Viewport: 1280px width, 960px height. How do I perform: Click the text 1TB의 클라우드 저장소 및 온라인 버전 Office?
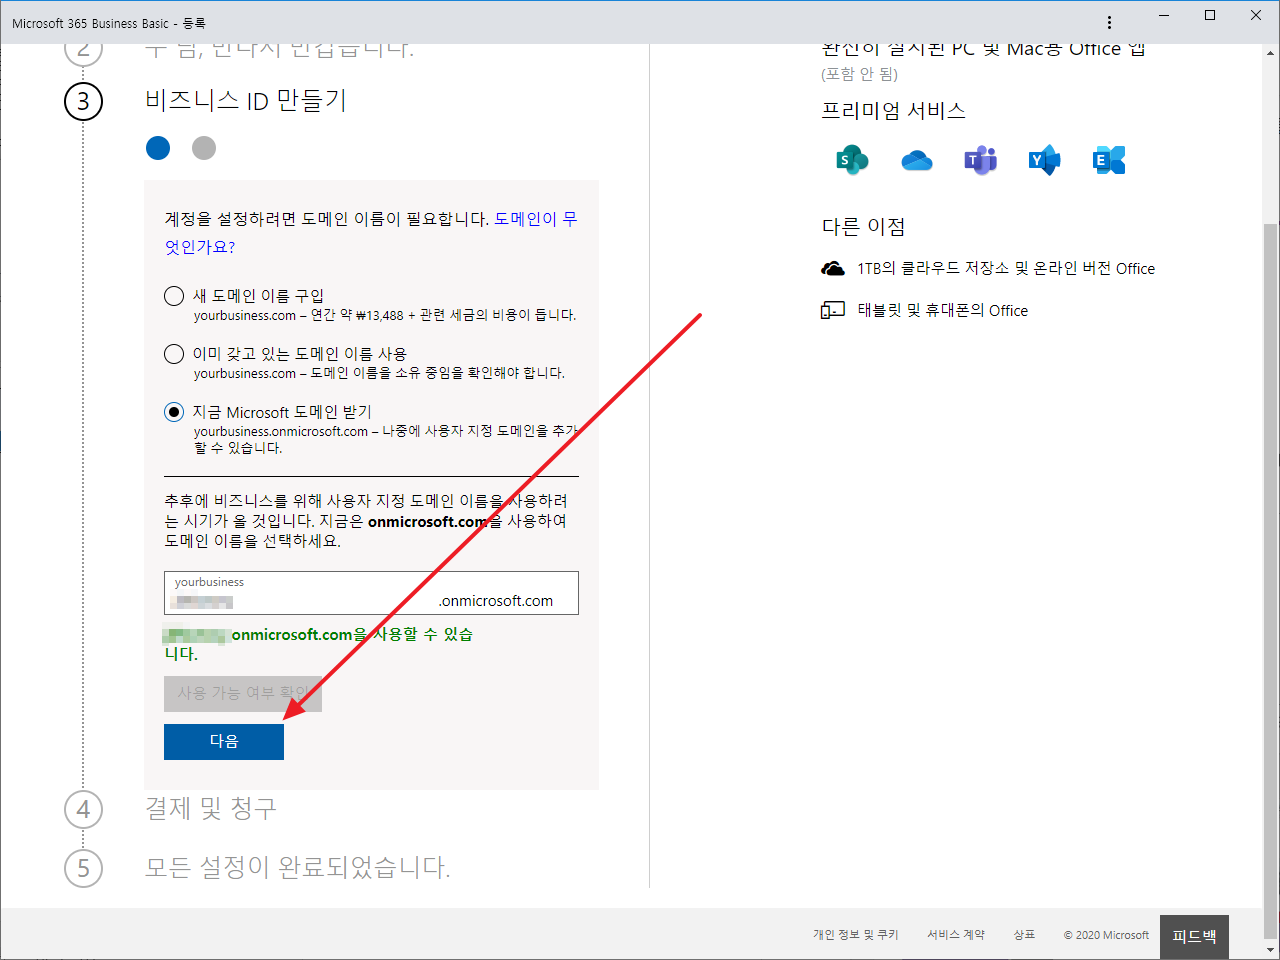tap(1006, 268)
